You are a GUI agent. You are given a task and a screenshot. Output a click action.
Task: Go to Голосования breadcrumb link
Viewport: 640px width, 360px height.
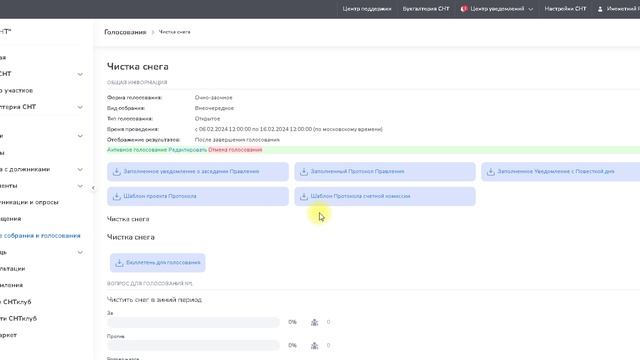point(125,32)
